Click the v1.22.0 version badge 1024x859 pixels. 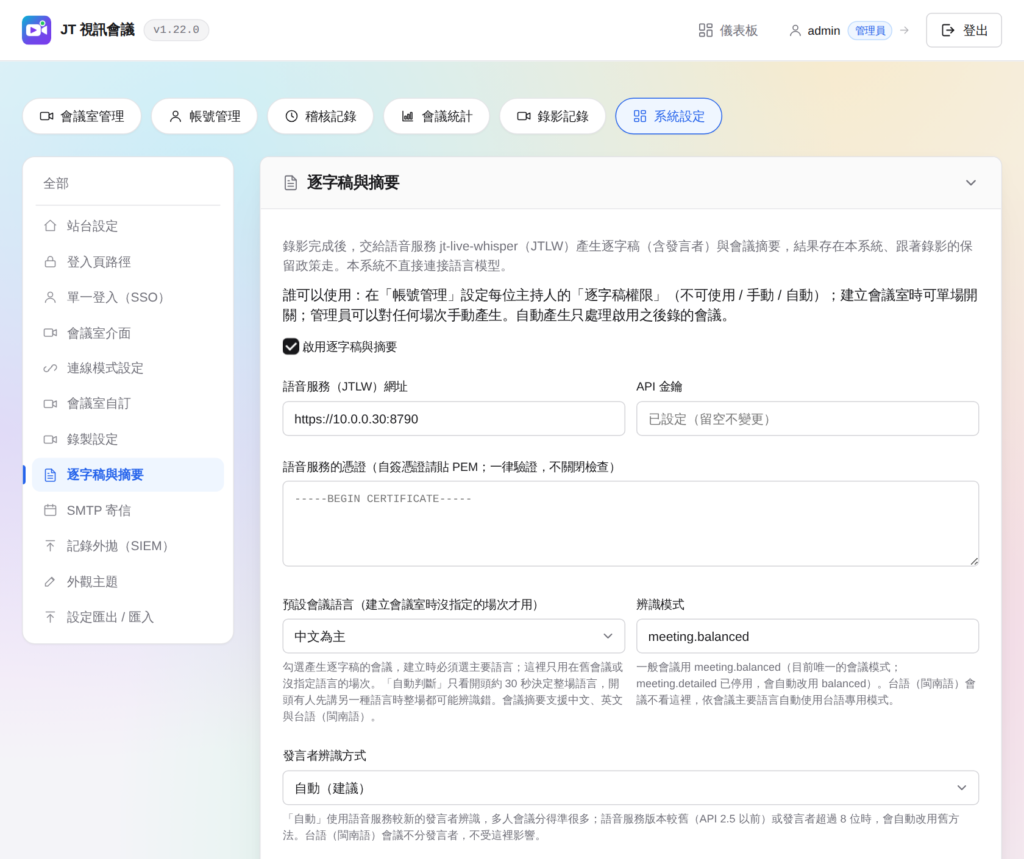176,30
